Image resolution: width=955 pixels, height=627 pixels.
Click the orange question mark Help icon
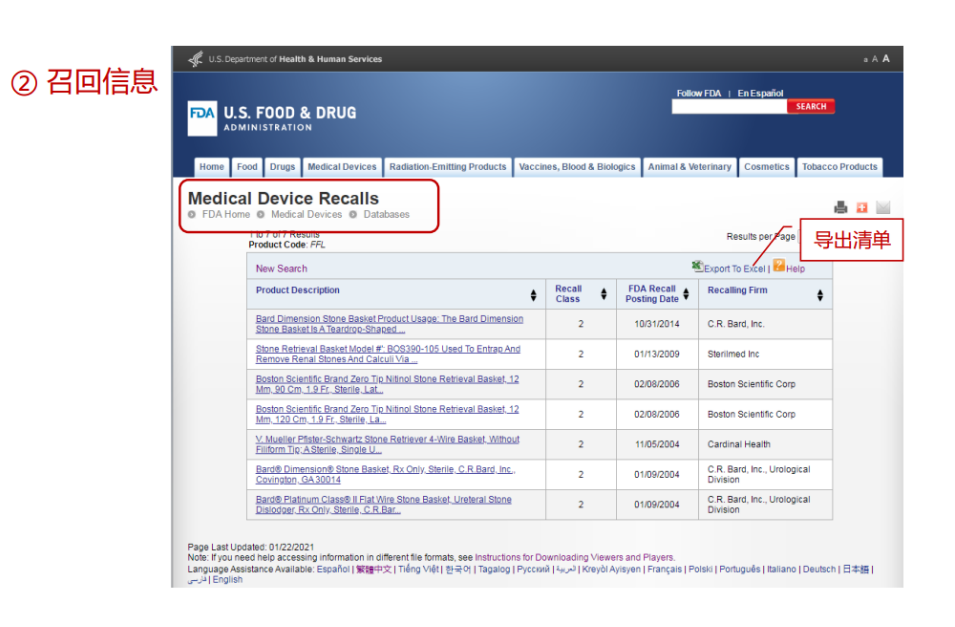click(778, 266)
